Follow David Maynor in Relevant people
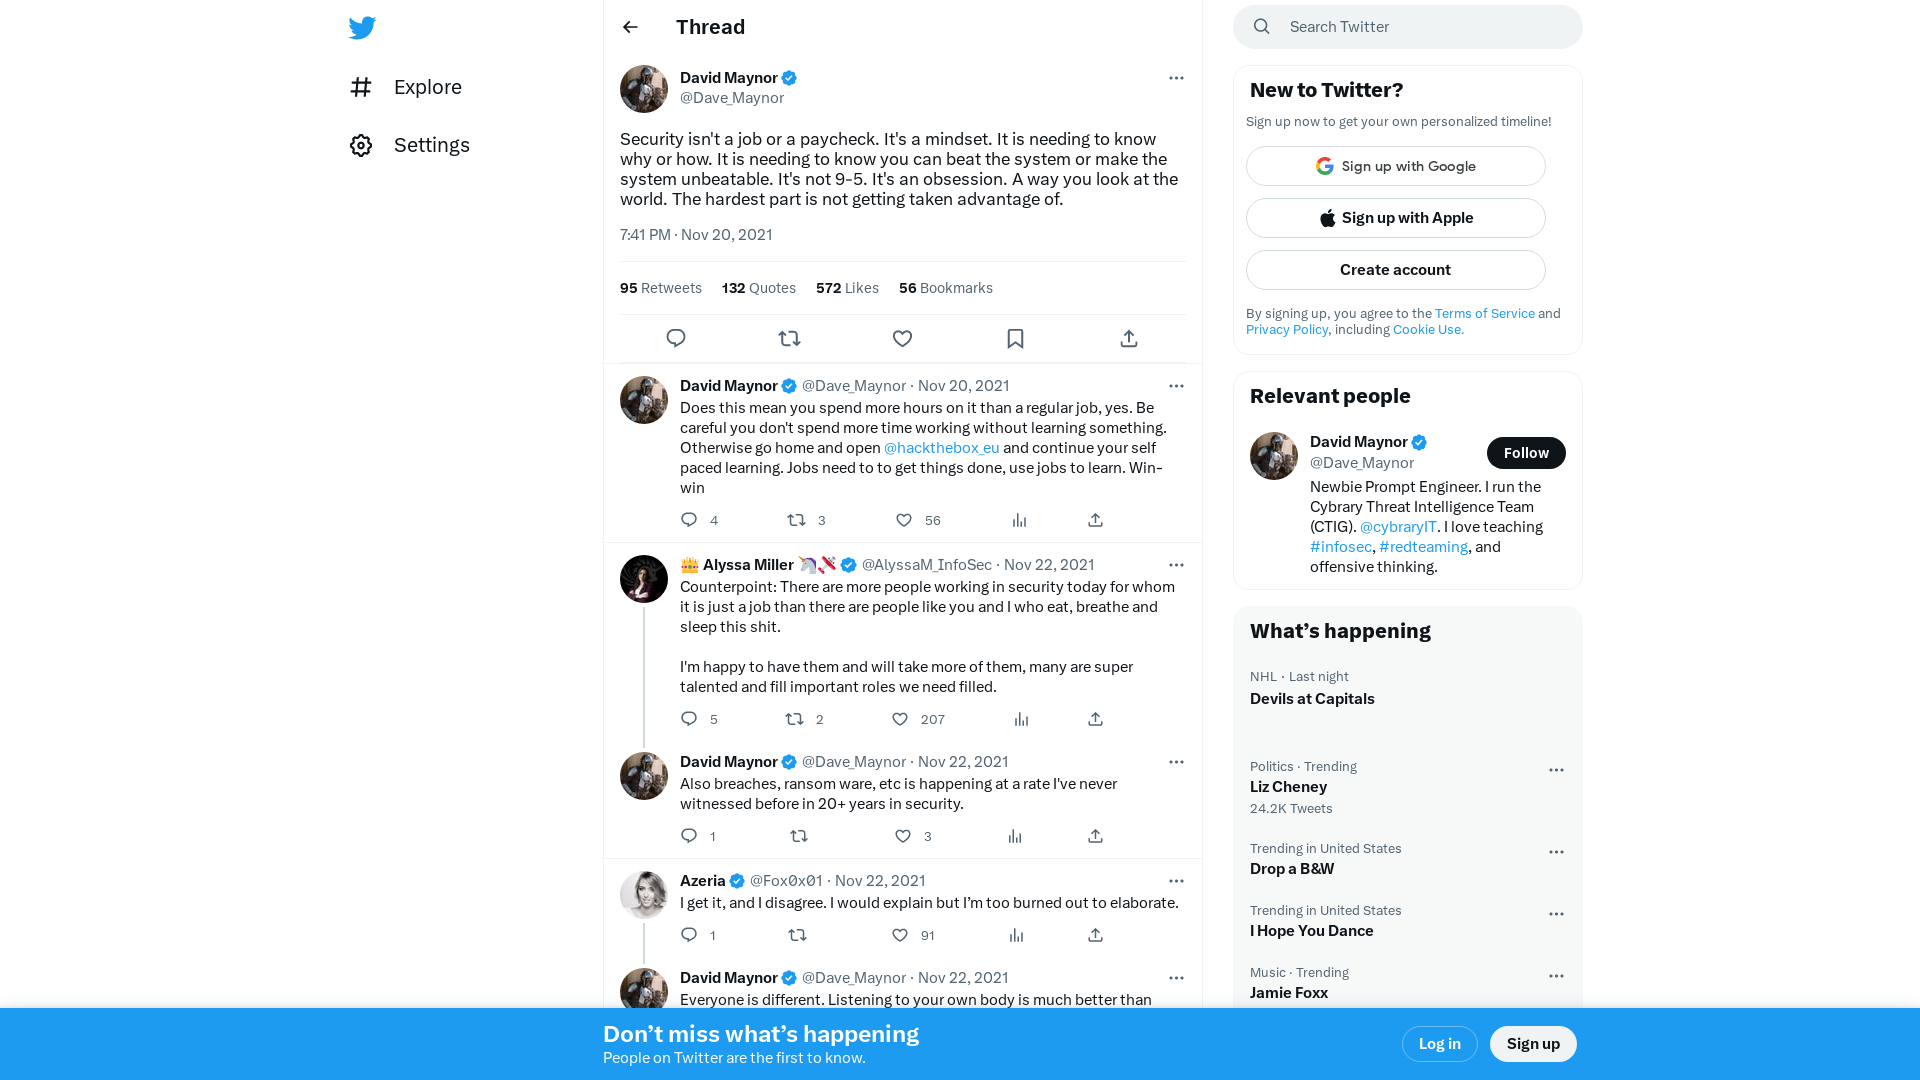Image resolution: width=1920 pixels, height=1080 pixels. point(1526,453)
